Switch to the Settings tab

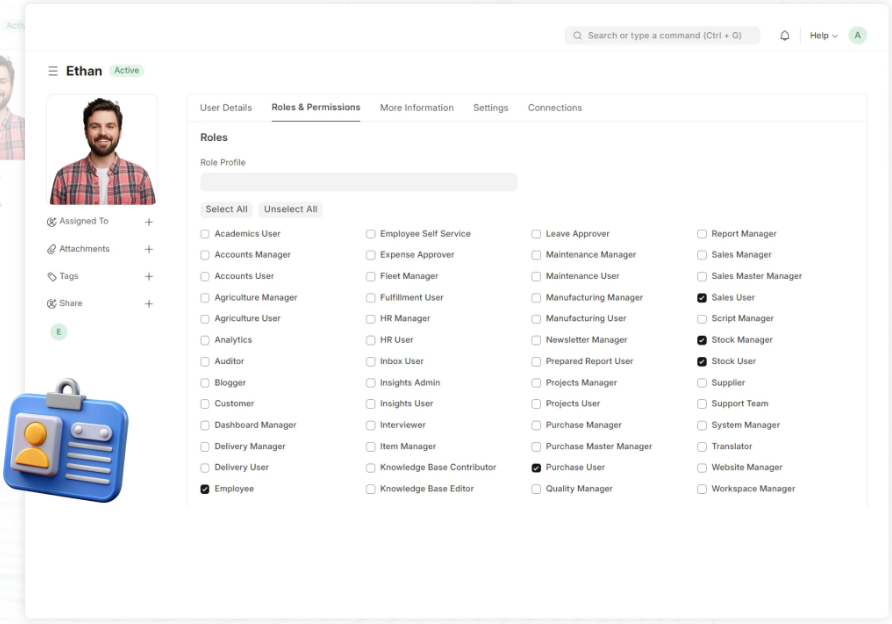coord(490,107)
